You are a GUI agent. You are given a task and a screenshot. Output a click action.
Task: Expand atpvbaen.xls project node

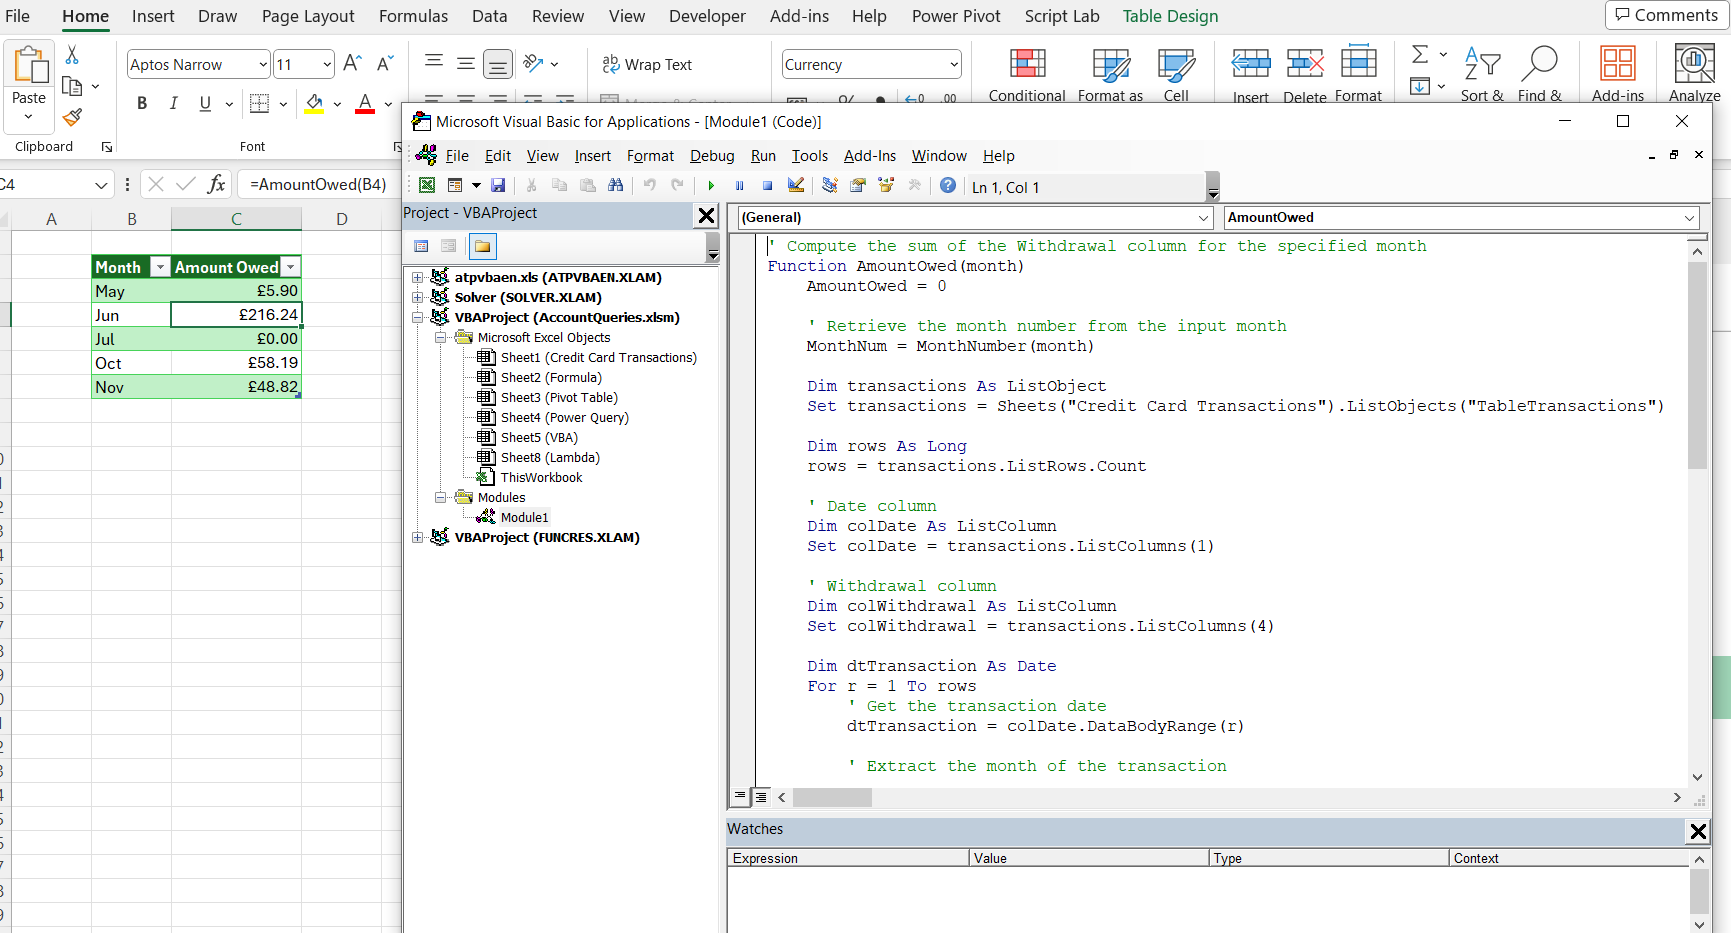click(x=418, y=277)
